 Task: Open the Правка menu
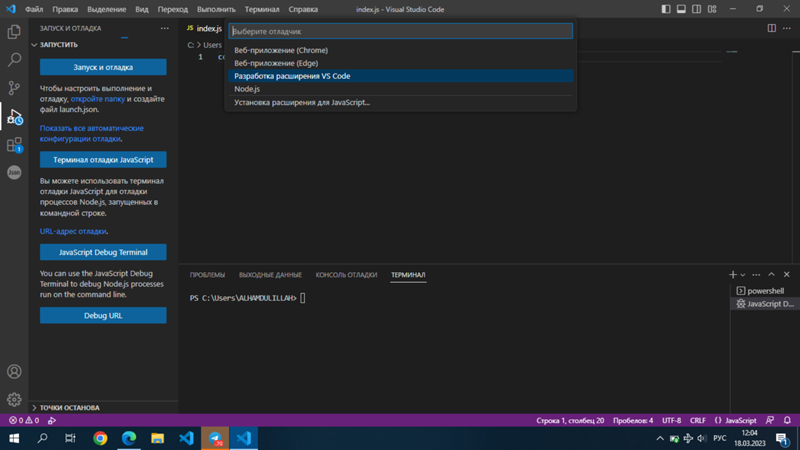point(65,9)
